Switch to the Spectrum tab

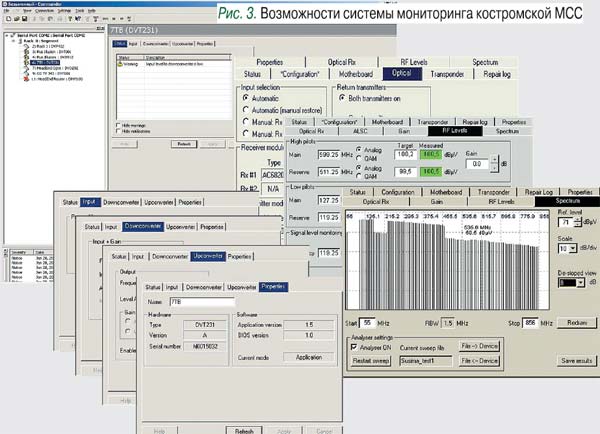pyautogui.click(x=561, y=200)
